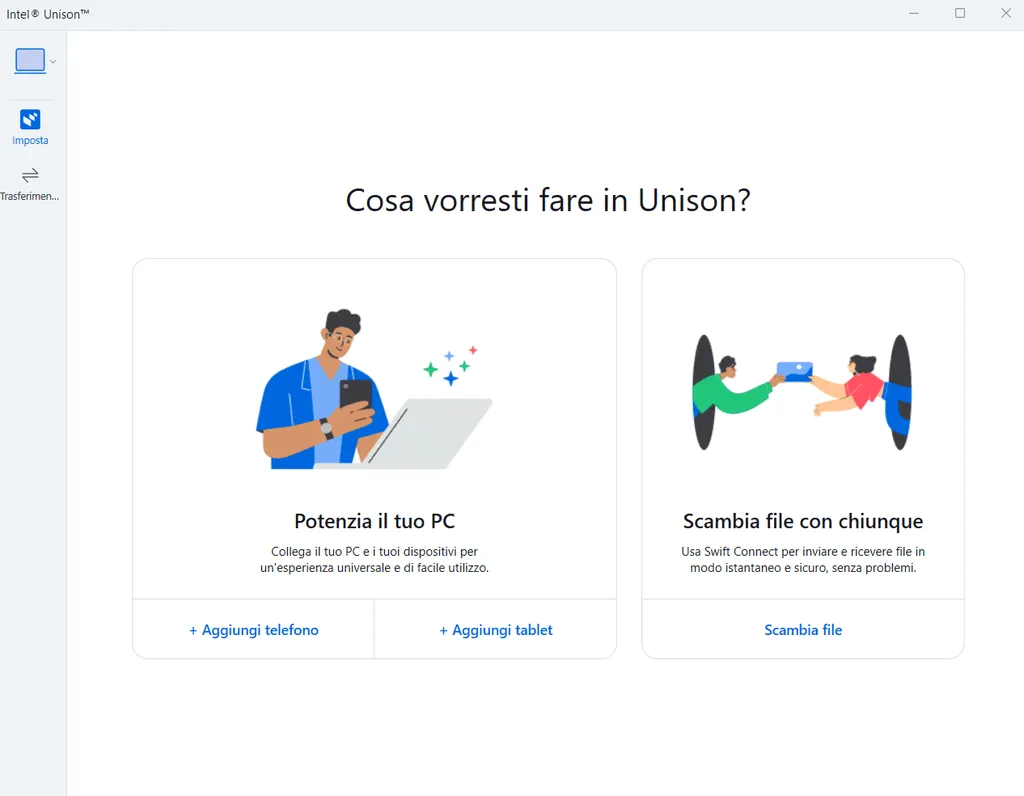Click the blue Unison logo icon above Imposta

tap(29, 120)
